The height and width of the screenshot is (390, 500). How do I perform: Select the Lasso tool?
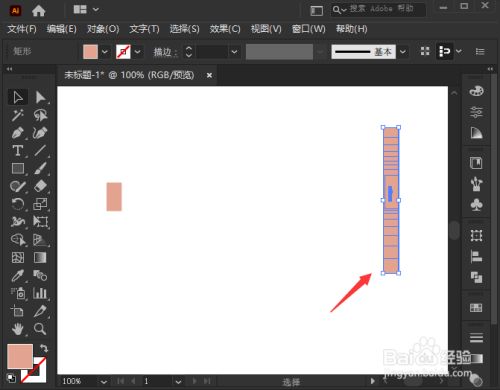click(x=40, y=115)
